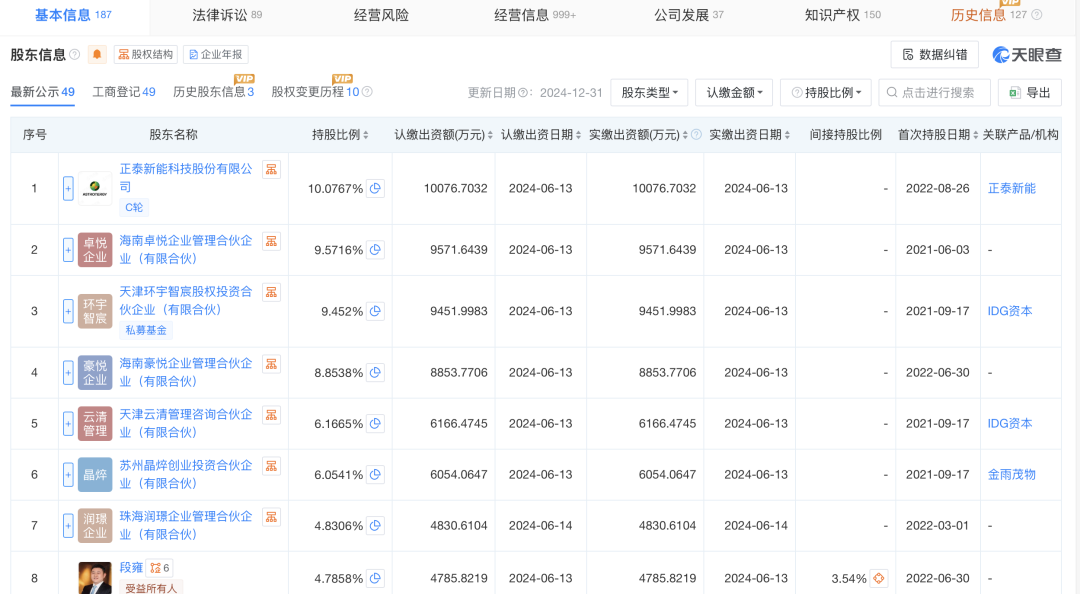Open the IDG资本 link
The image size is (1080, 594).
[x=1010, y=311]
